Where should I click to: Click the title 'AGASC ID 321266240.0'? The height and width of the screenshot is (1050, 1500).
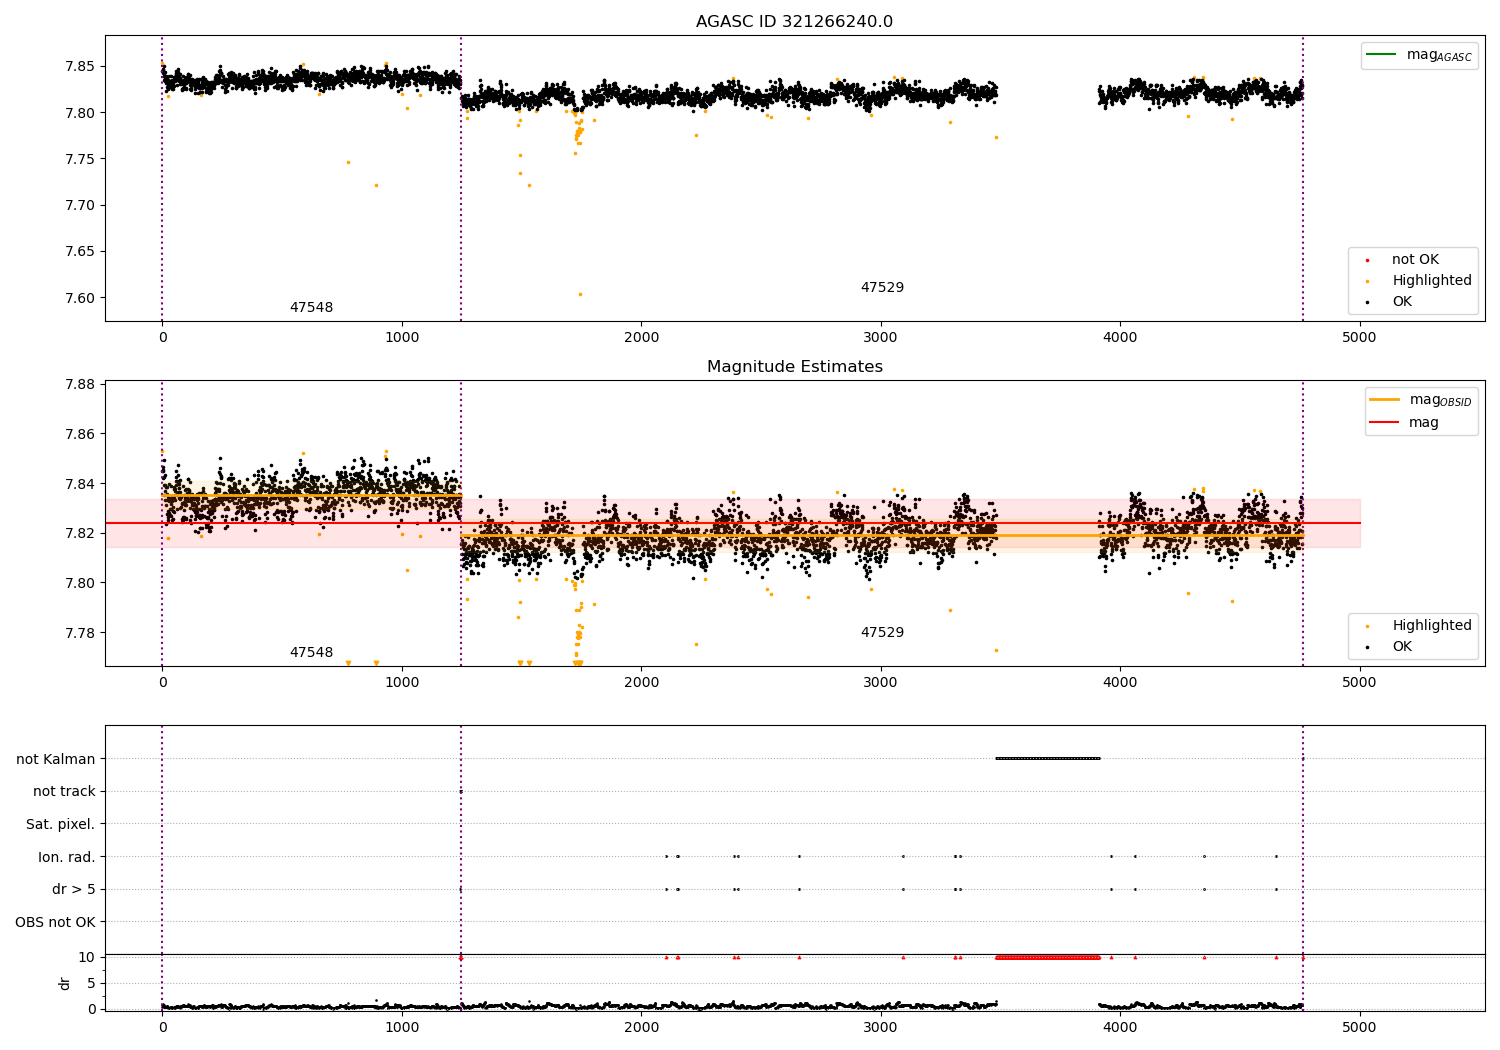point(794,22)
